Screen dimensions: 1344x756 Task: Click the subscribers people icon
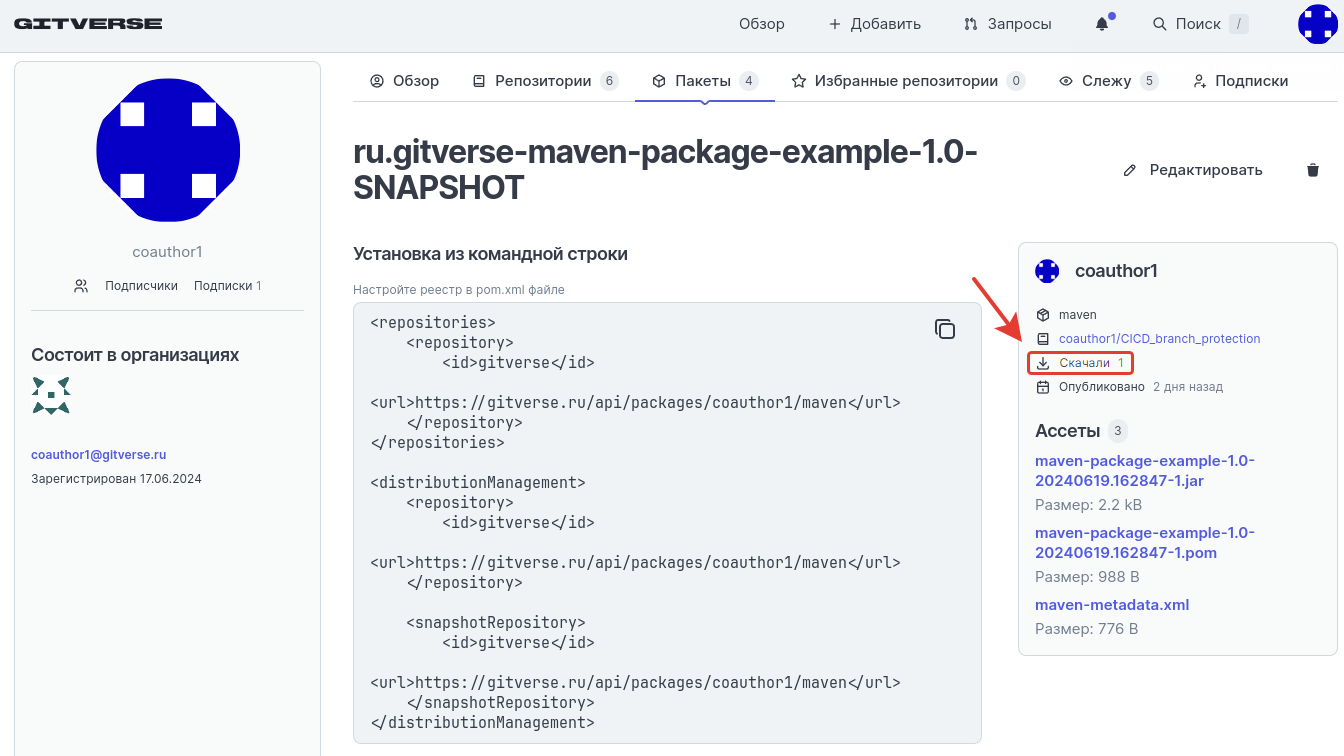[x=81, y=286]
